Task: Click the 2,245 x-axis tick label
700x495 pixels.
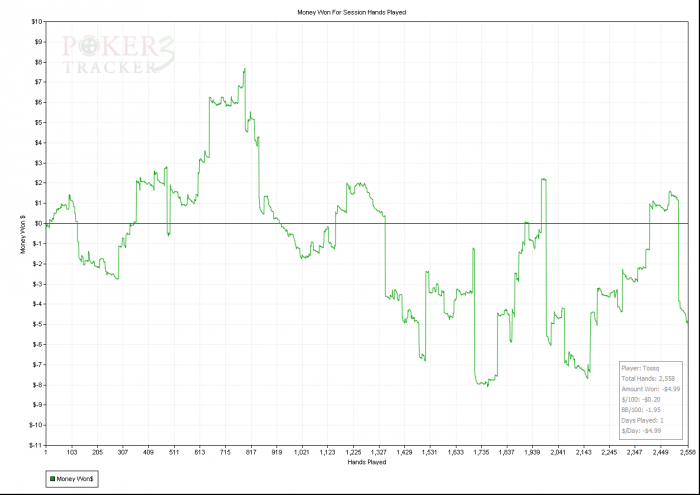Action: 609,452
